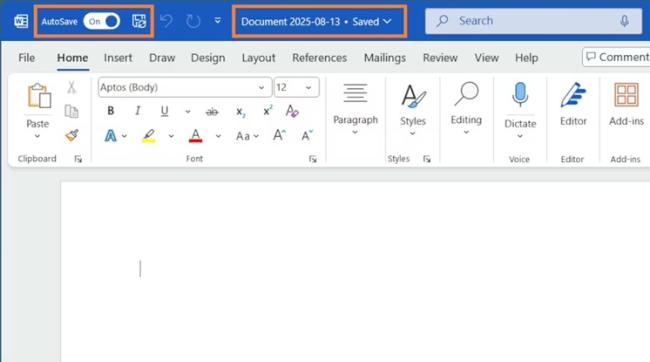Click into the Search box
The height and width of the screenshot is (362, 650).
533,21
